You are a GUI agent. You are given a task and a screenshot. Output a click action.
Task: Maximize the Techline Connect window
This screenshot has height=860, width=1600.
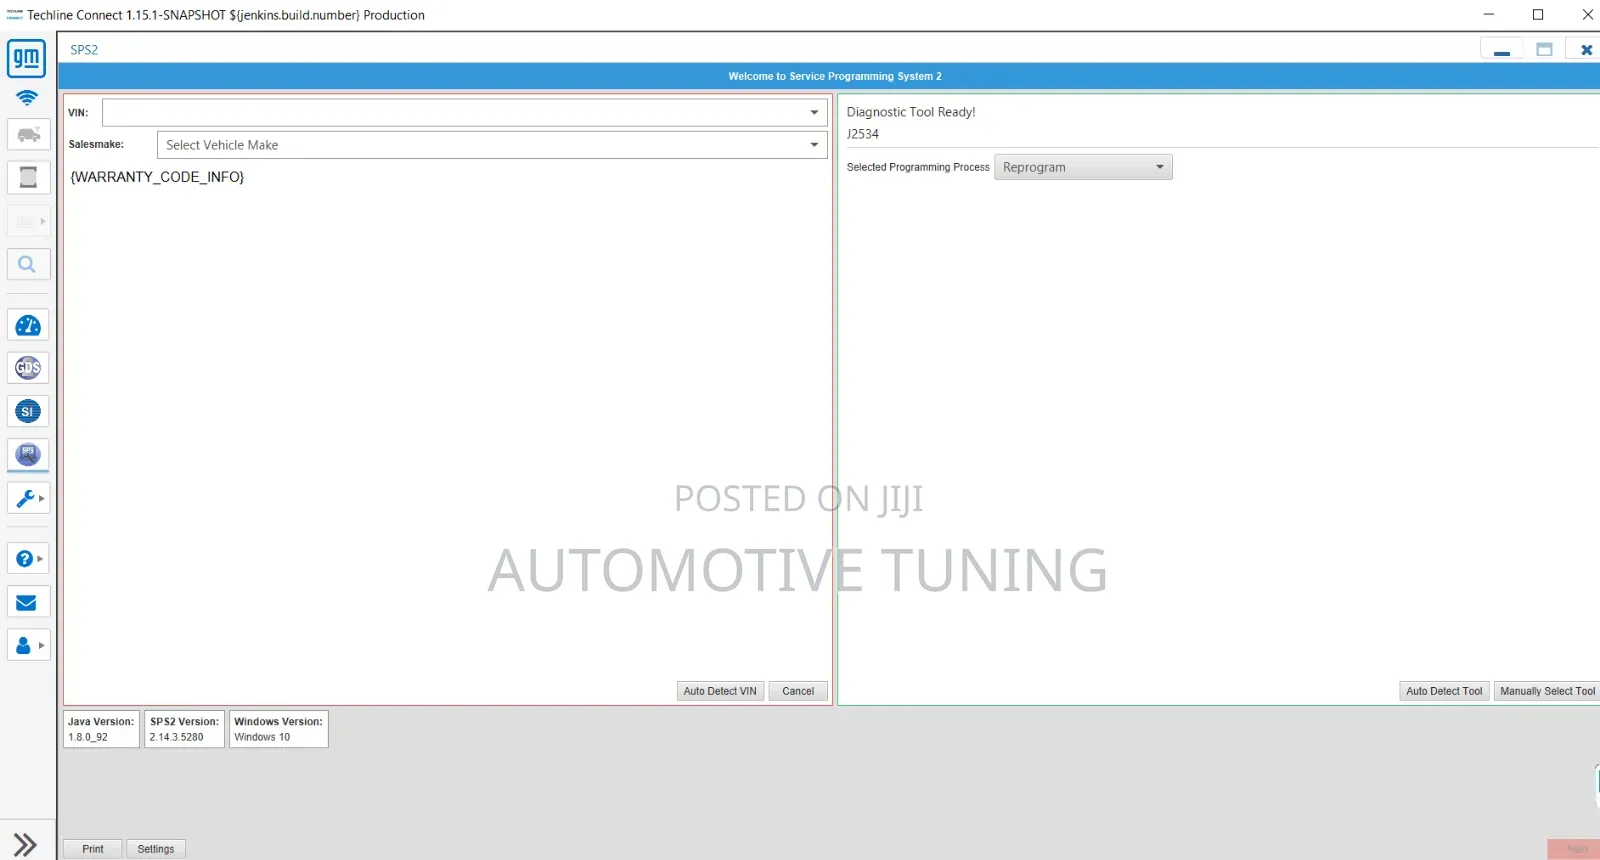pyautogui.click(x=1538, y=15)
